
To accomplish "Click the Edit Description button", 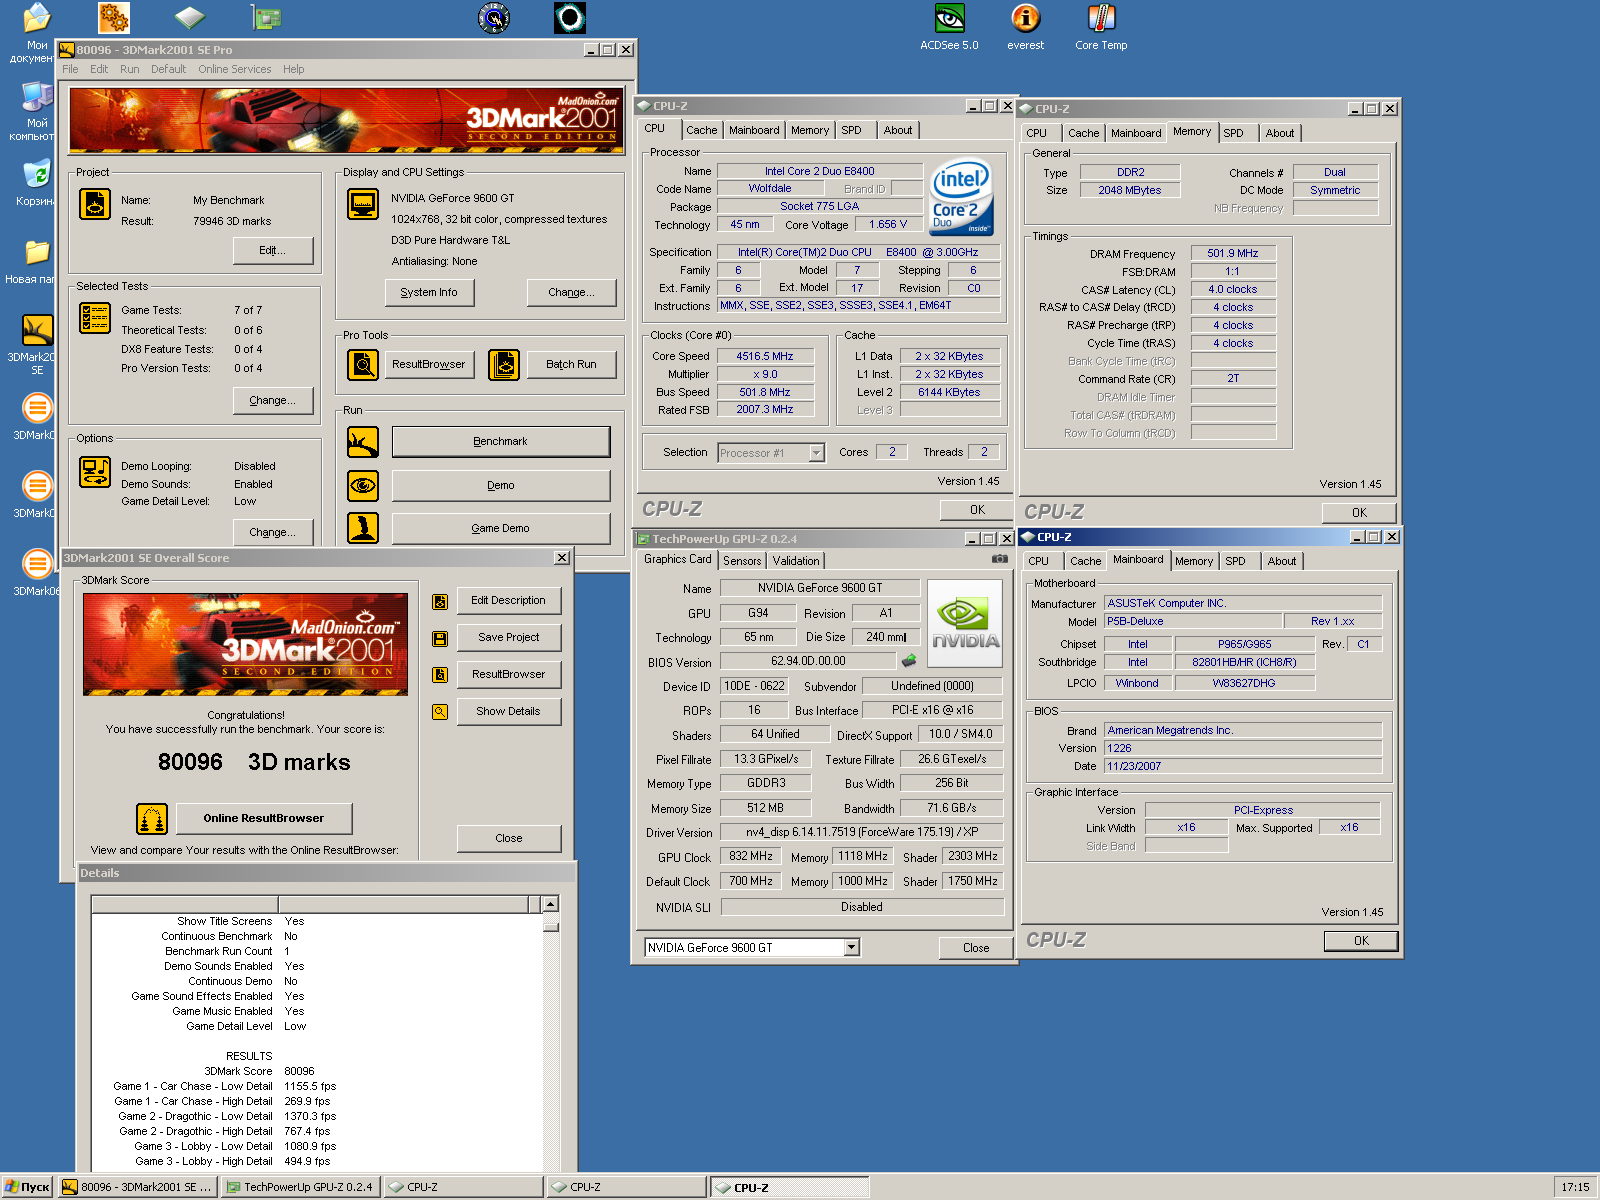I will coord(509,601).
